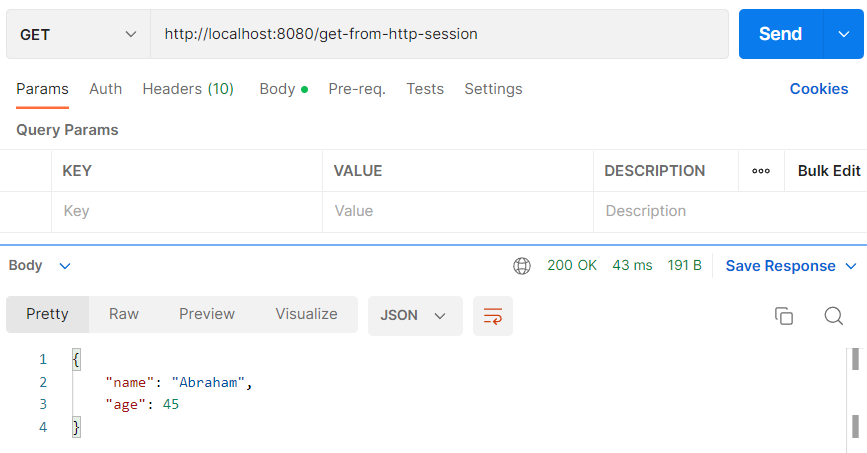Click the globe network information icon
The height and width of the screenshot is (453, 867).
(x=521, y=266)
